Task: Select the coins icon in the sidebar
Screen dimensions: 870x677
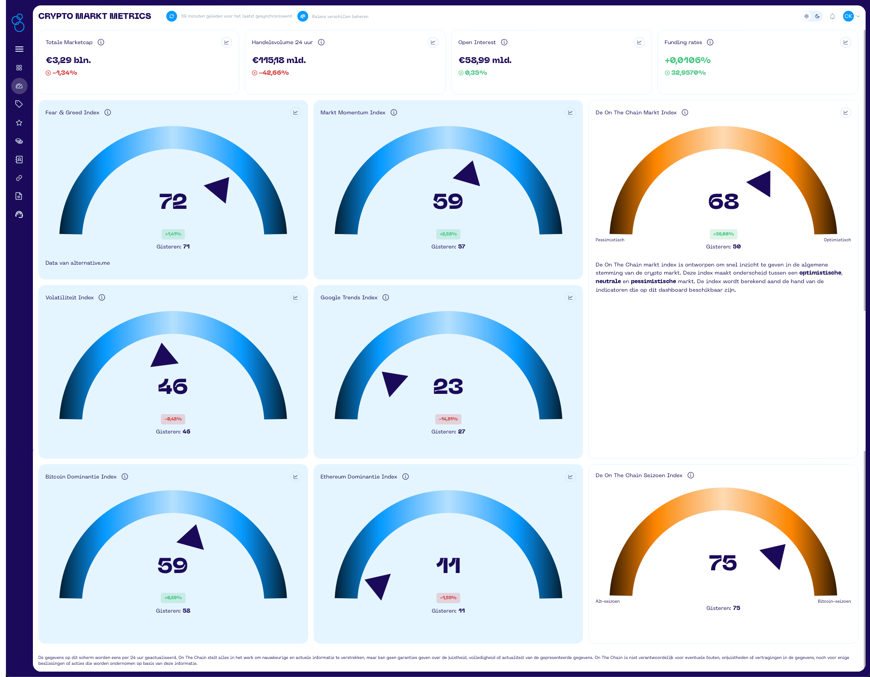Action: pos(18,140)
